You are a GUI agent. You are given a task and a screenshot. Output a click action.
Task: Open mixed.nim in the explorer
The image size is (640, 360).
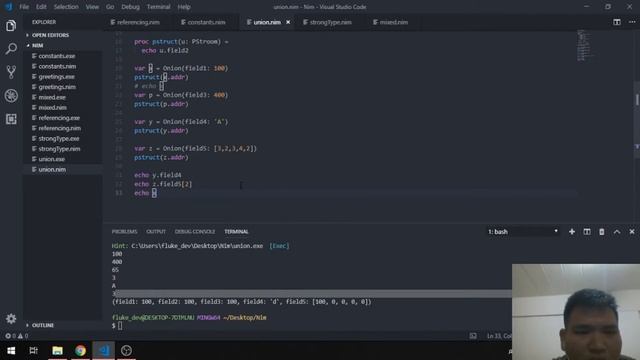[x=52, y=107]
